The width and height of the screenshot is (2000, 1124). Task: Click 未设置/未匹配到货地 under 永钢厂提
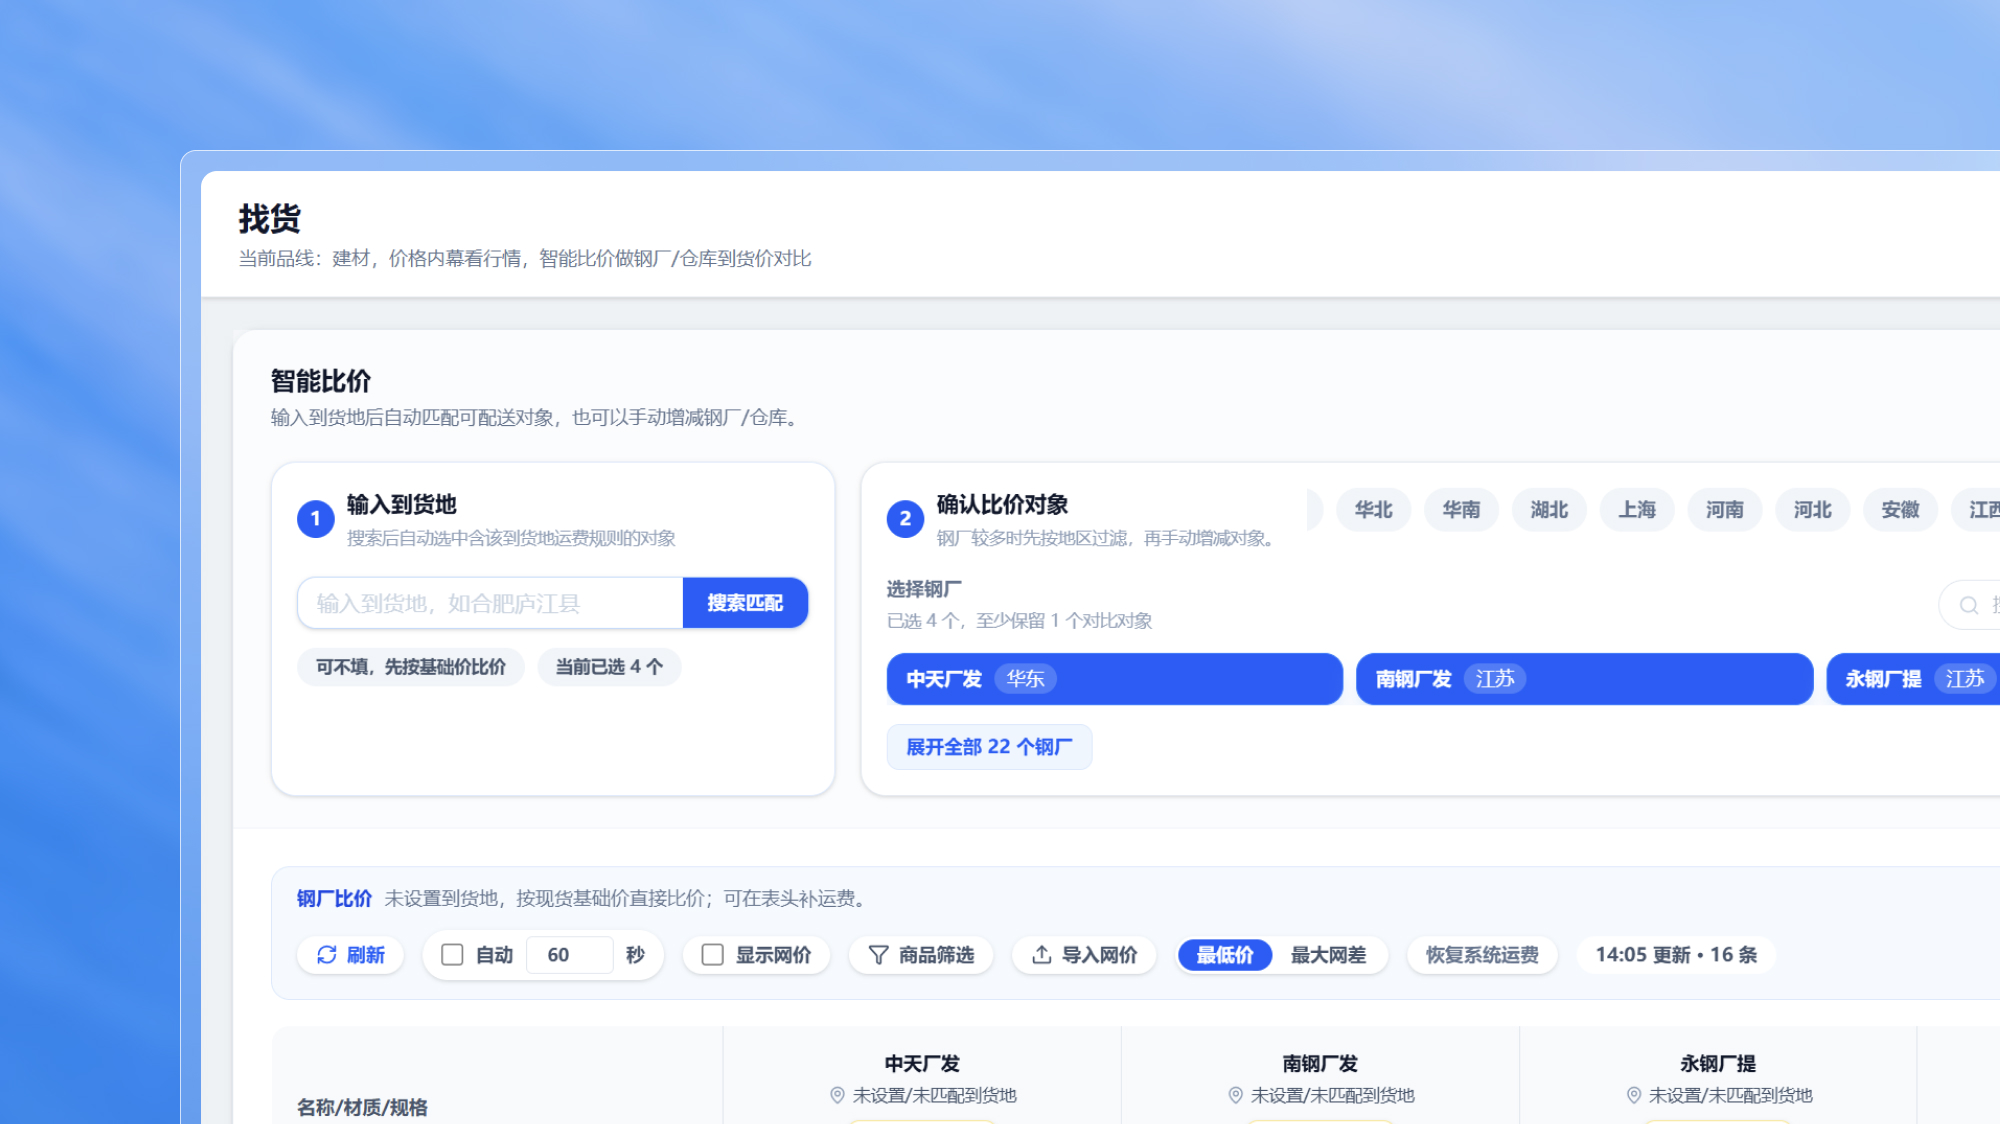(1730, 1096)
